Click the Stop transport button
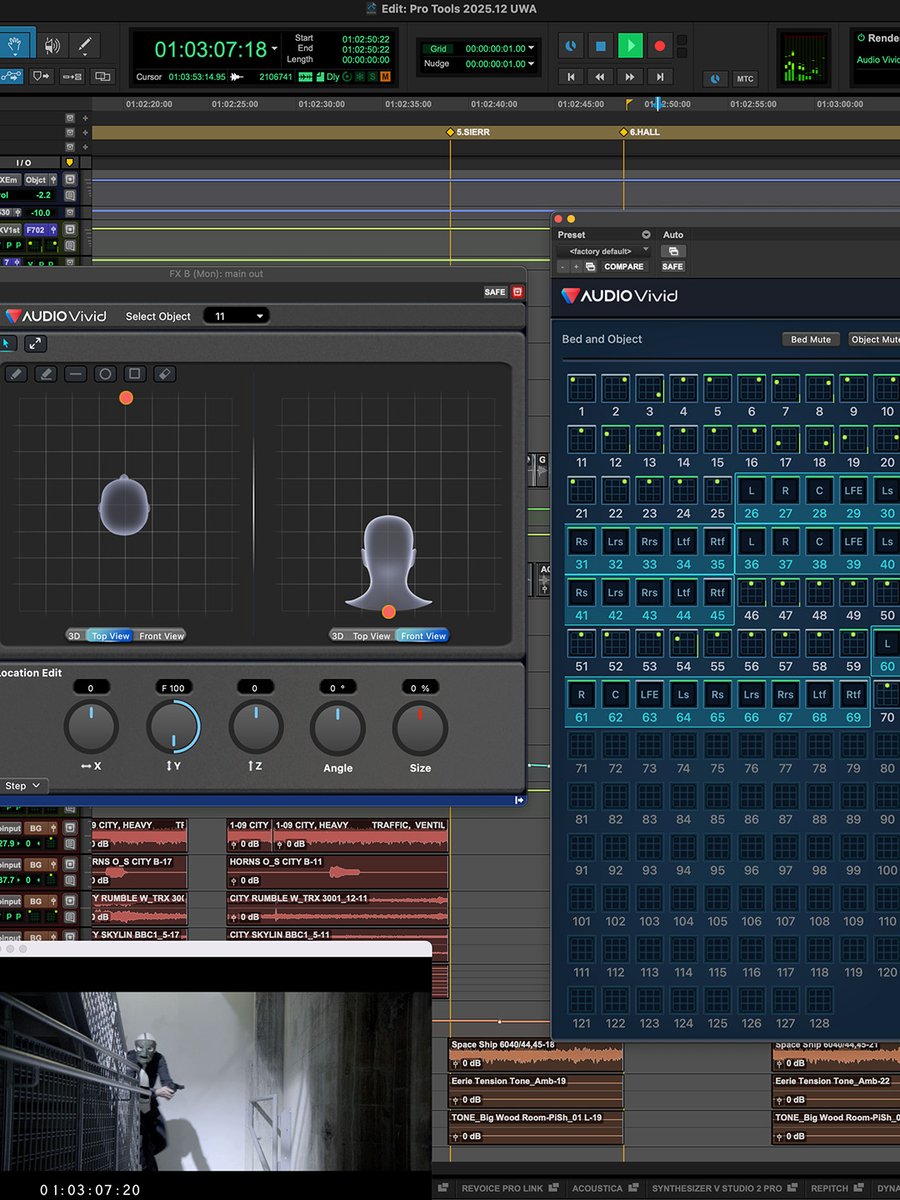The width and height of the screenshot is (900, 1200). click(600, 45)
